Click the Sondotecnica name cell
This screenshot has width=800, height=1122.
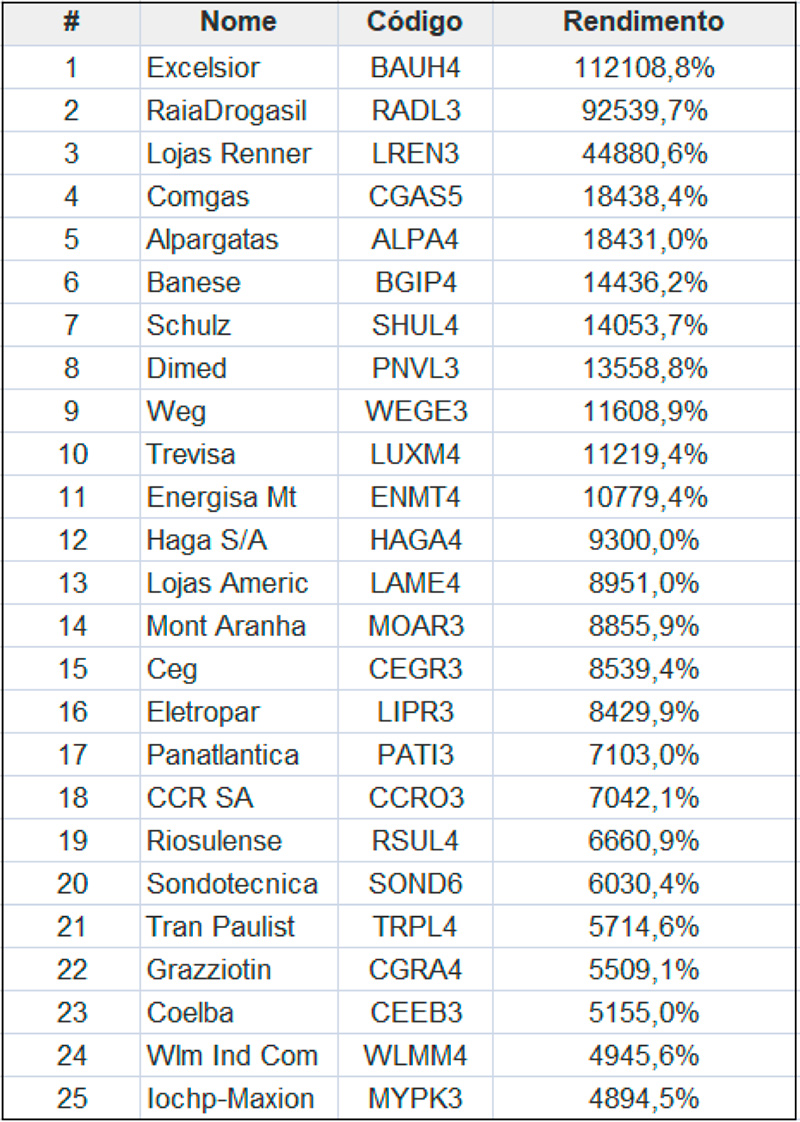pyautogui.click(x=232, y=884)
